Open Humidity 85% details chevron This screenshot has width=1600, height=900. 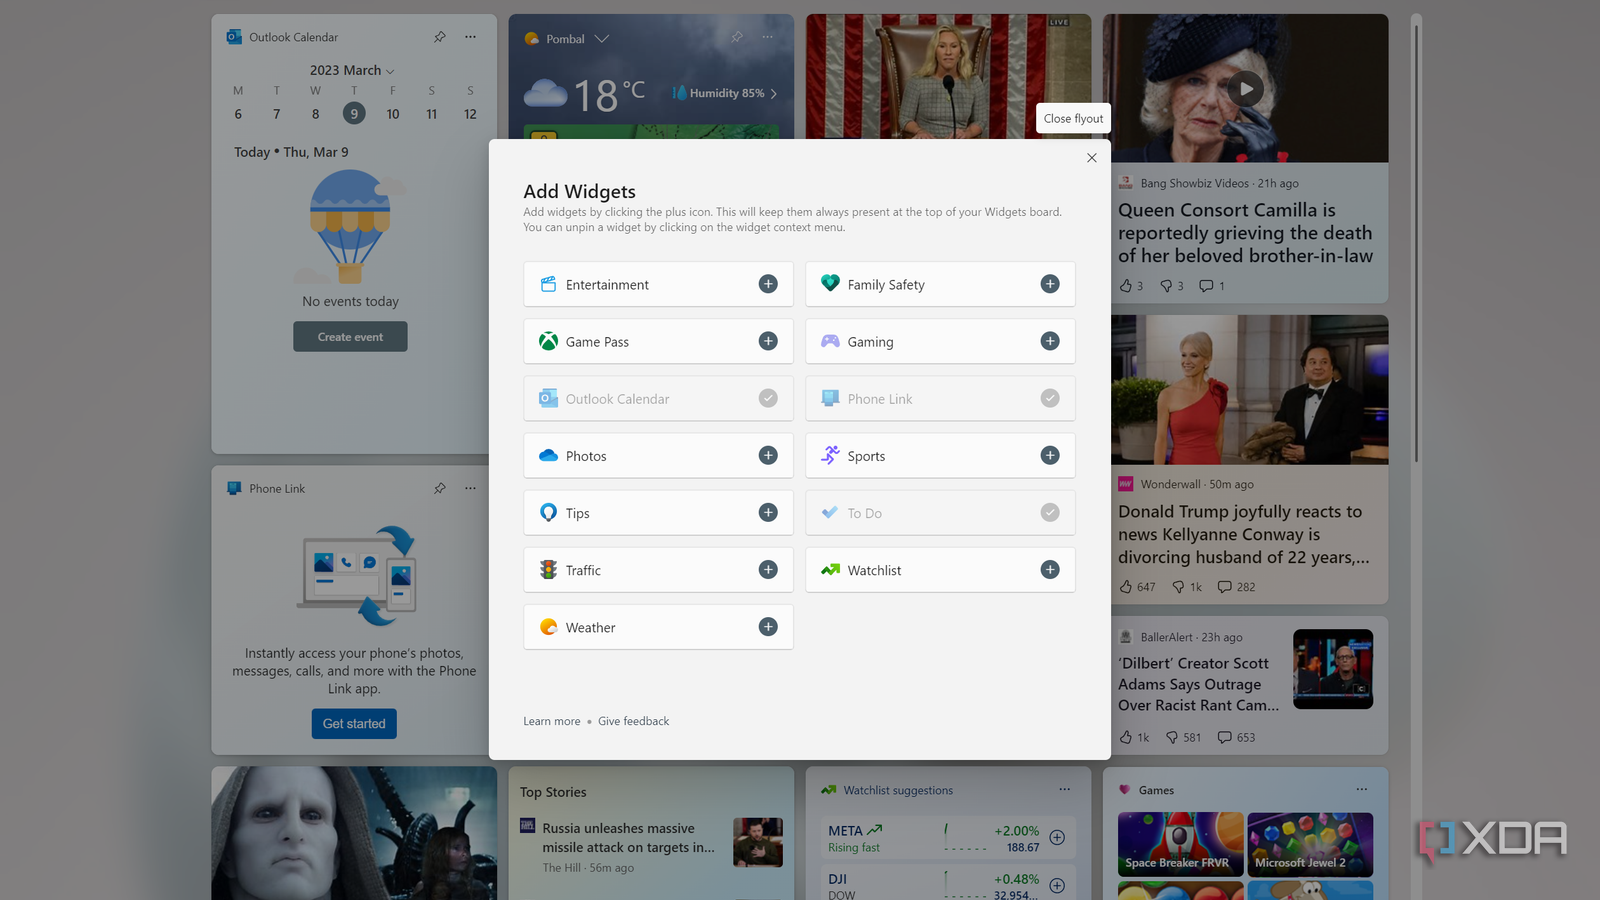click(774, 93)
